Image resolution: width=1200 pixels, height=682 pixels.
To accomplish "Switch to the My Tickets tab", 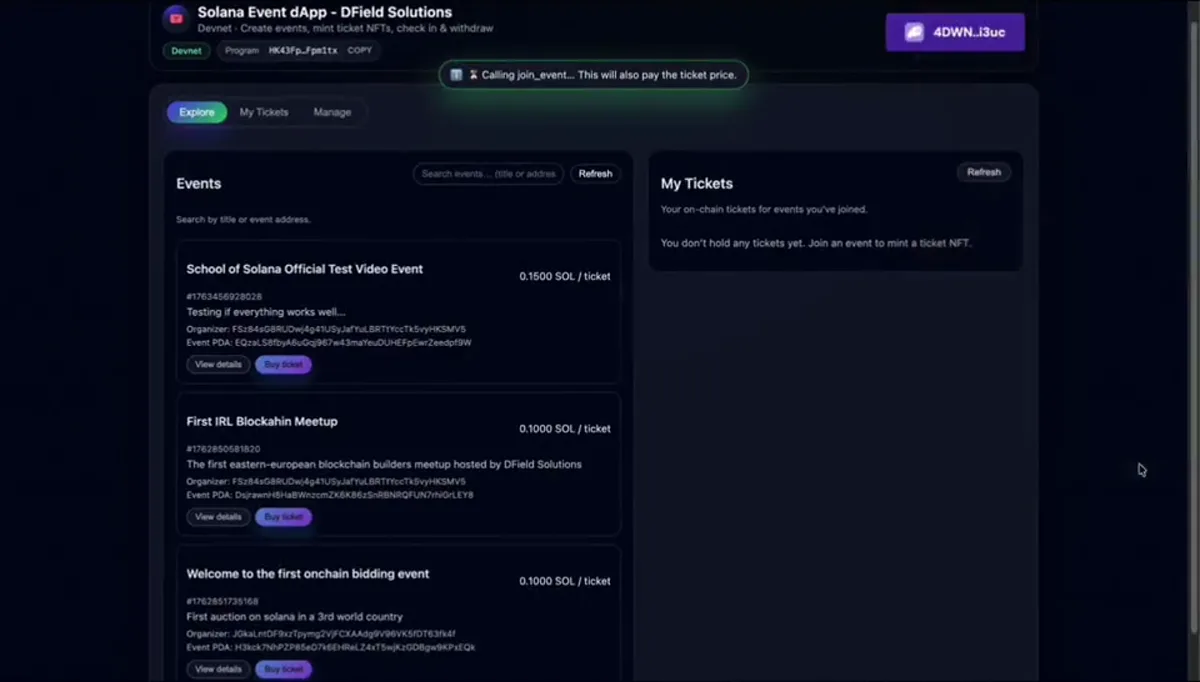I will pos(264,112).
